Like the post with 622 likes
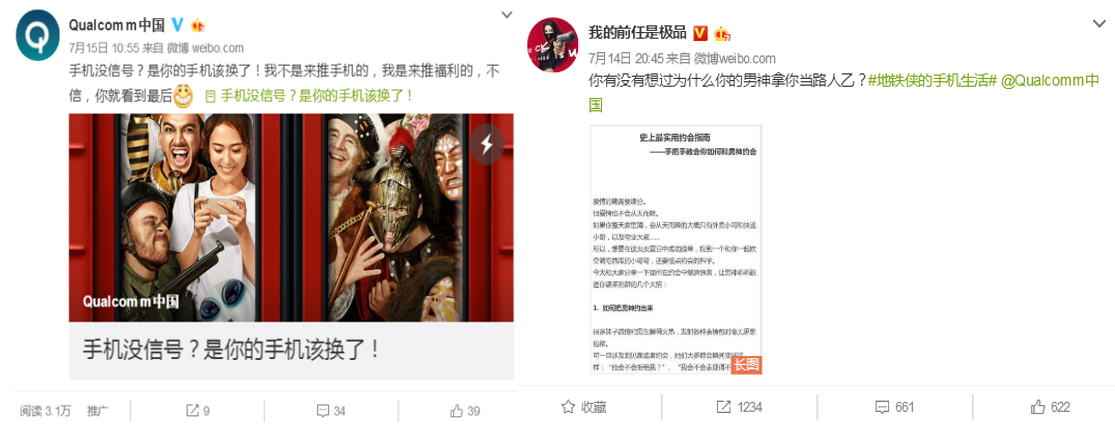This screenshot has height=430, width=1115. 1050,407
